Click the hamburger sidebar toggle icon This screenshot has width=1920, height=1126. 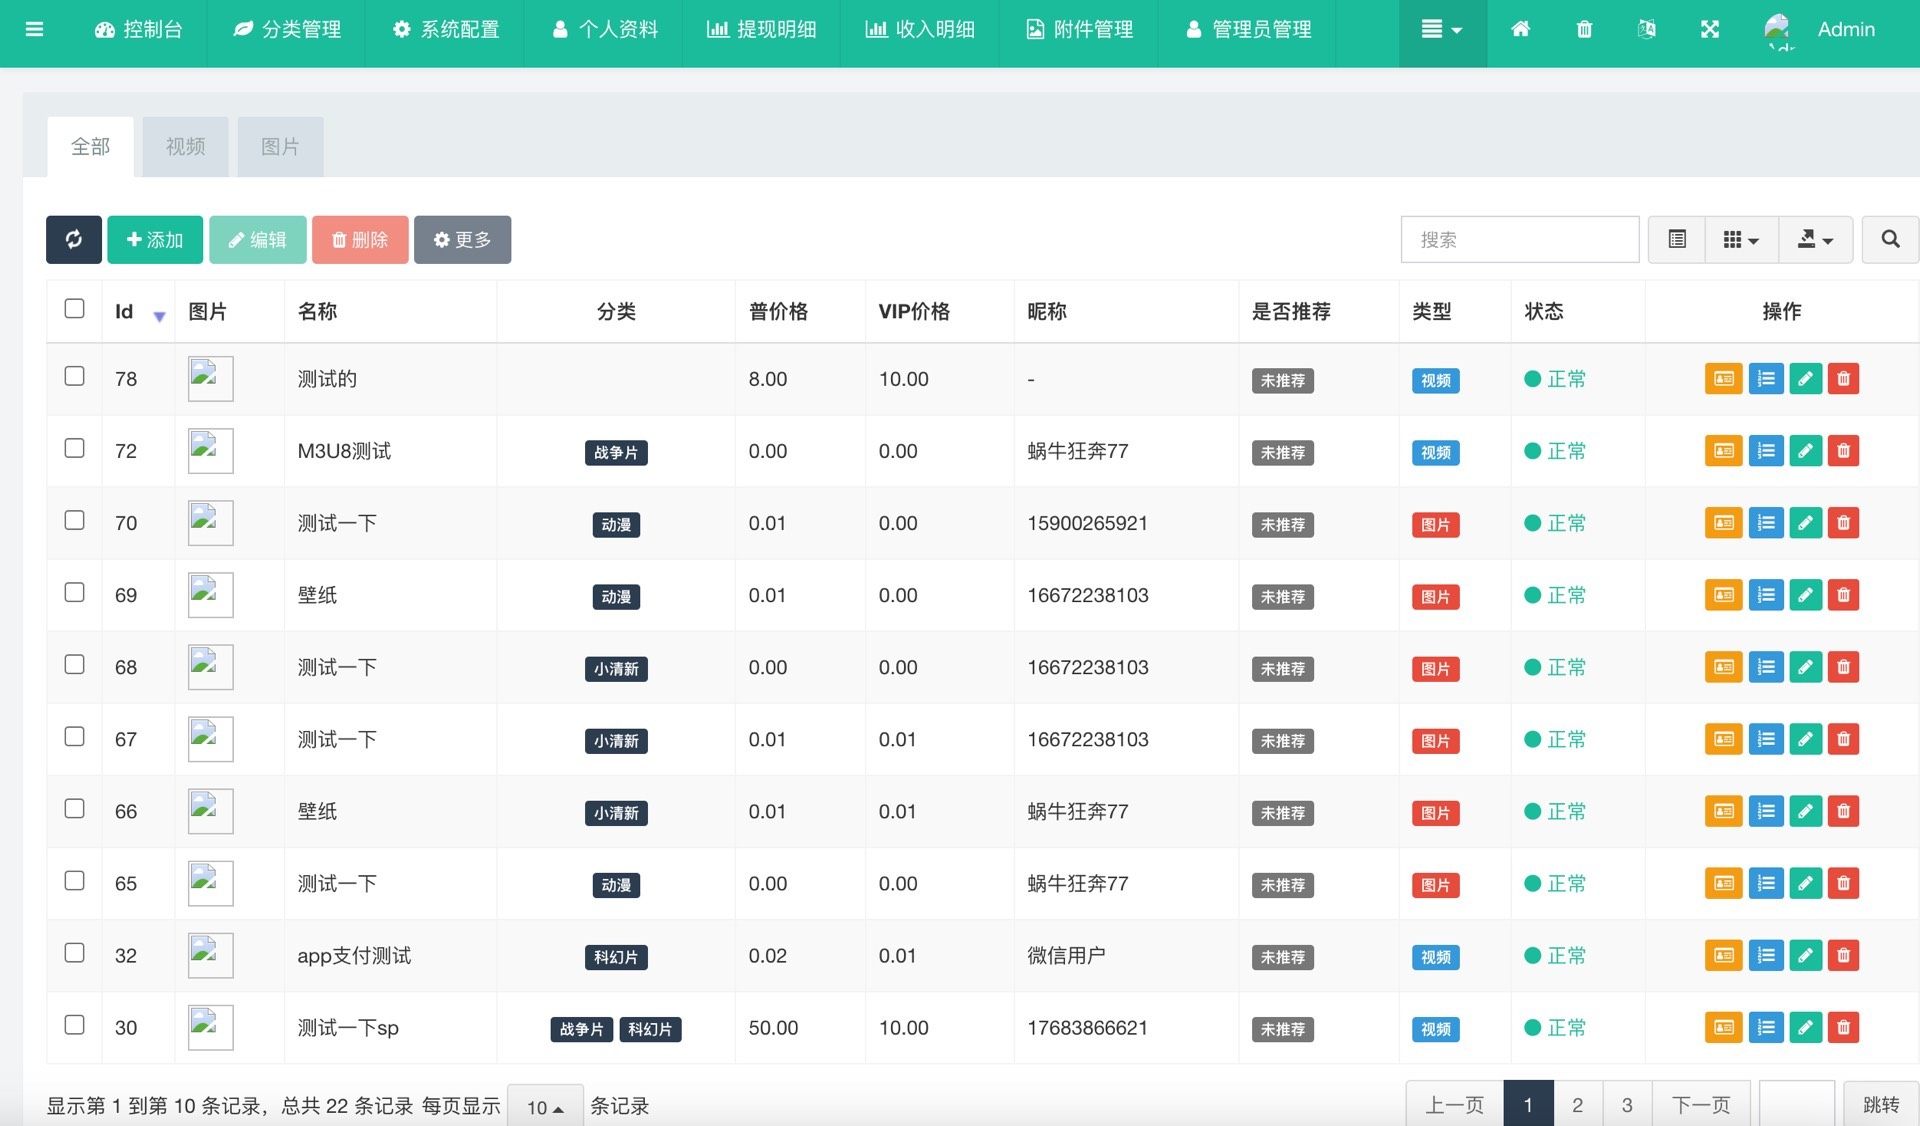[34, 30]
